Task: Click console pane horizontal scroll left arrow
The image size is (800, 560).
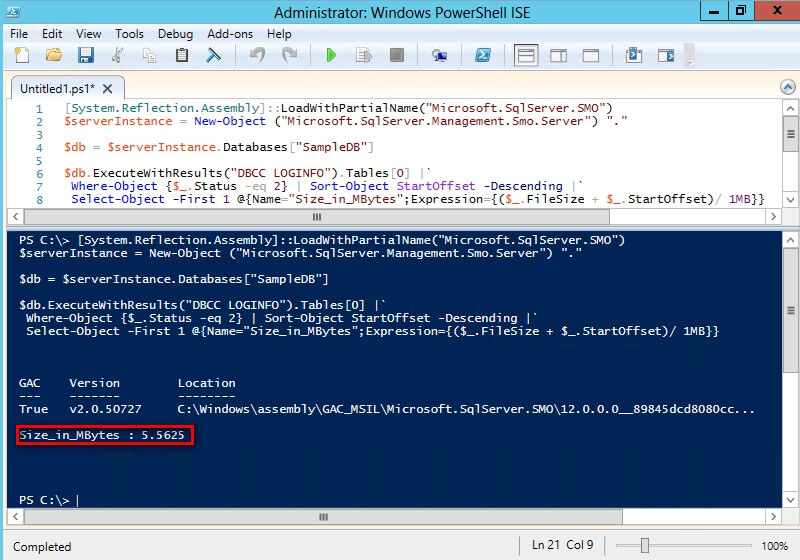Action: (x=15, y=516)
